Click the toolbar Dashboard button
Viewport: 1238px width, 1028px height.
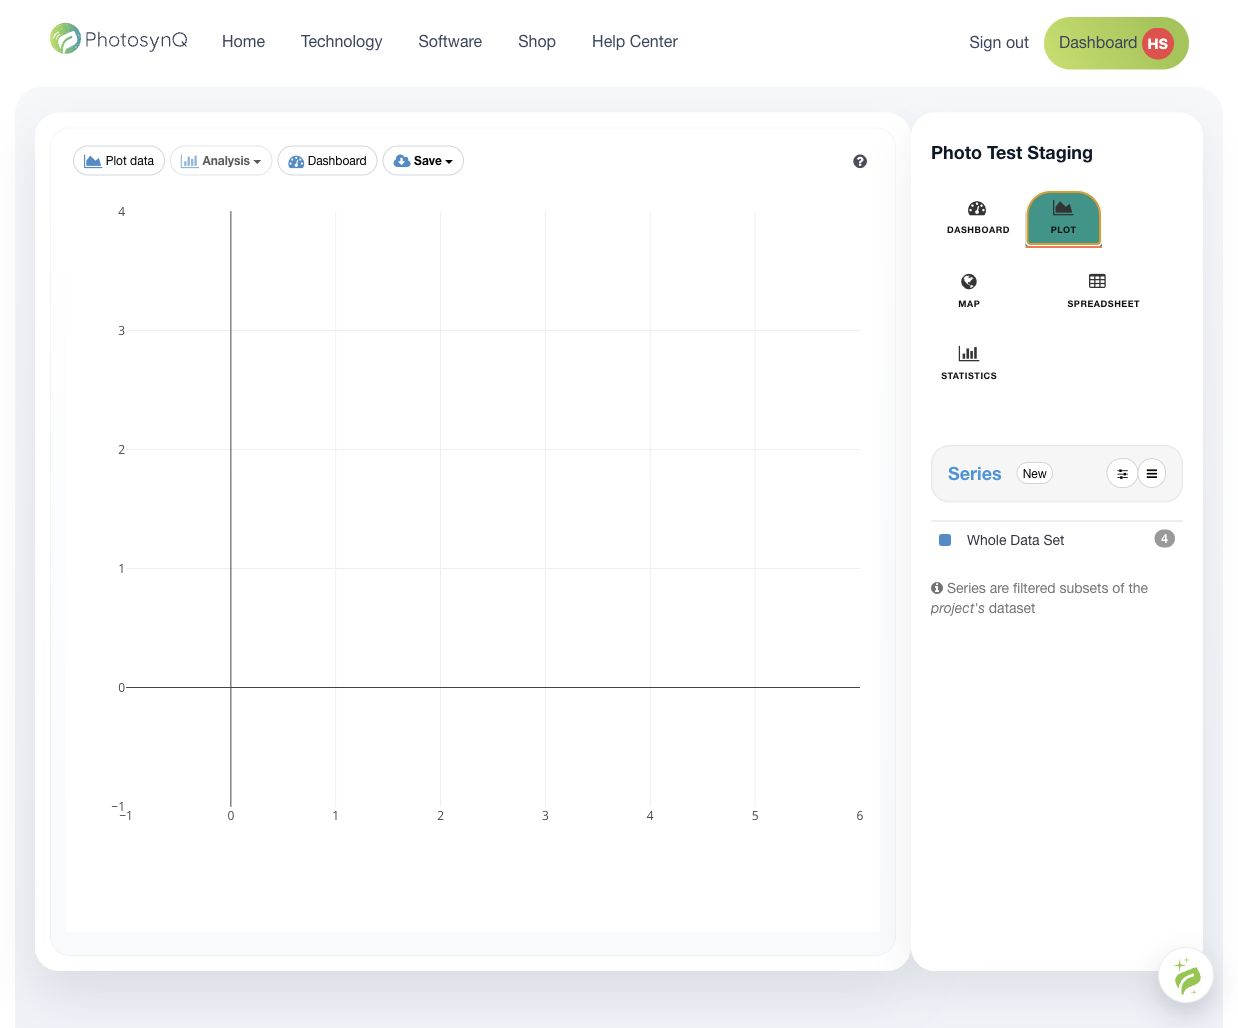(x=327, y=161)
